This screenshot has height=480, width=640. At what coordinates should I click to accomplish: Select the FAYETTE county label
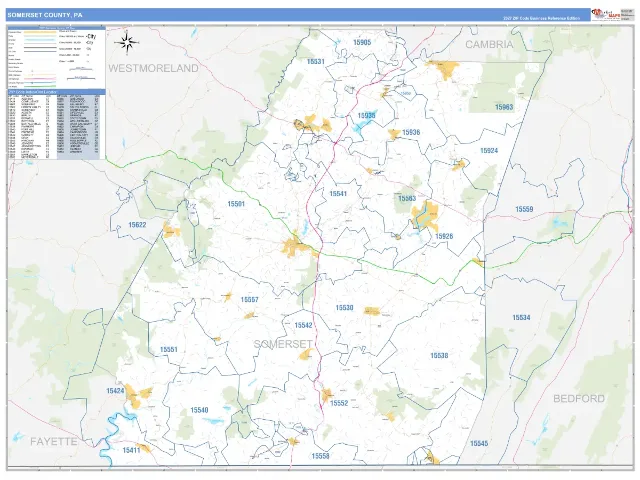click(x=53, y=441)
